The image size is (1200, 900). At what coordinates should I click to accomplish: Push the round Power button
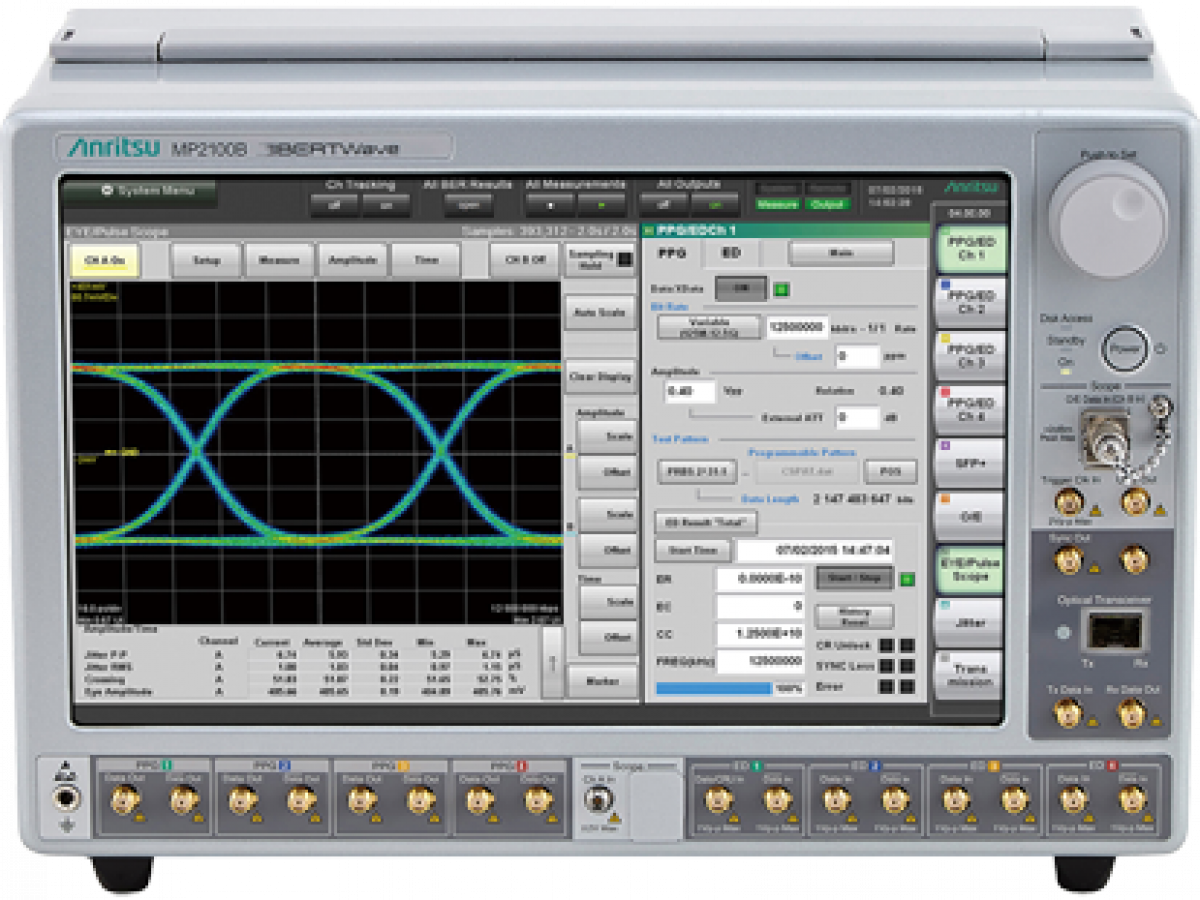pos(1125,349)
